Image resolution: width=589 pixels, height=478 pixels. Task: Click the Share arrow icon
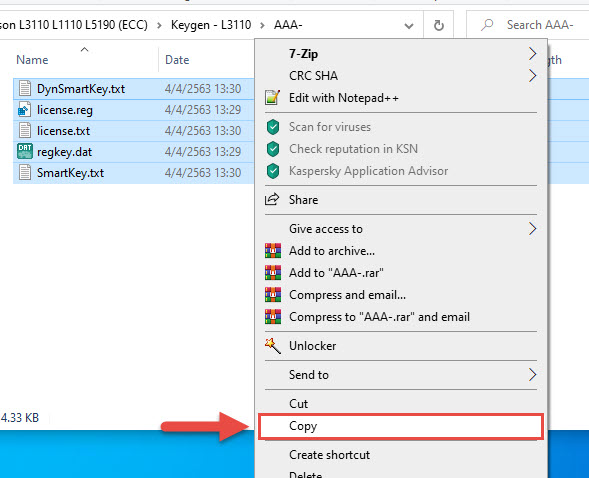point(272,199)
